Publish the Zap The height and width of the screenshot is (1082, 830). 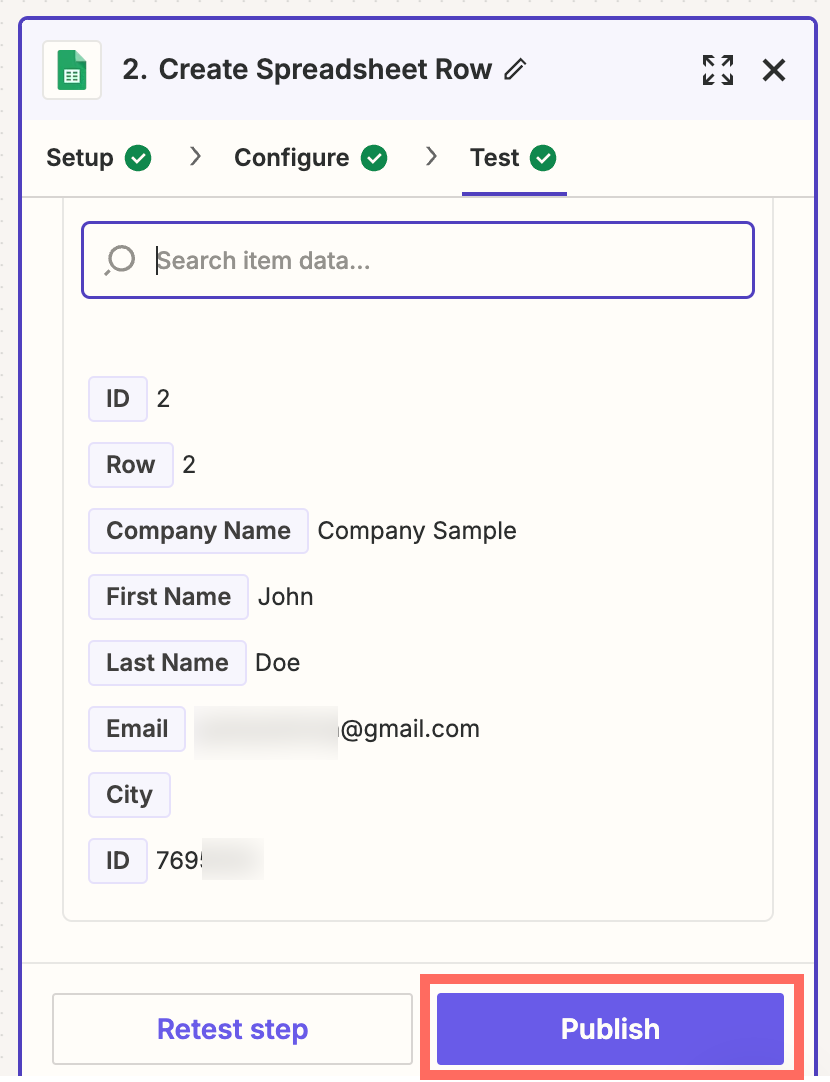click(610, 1029)
